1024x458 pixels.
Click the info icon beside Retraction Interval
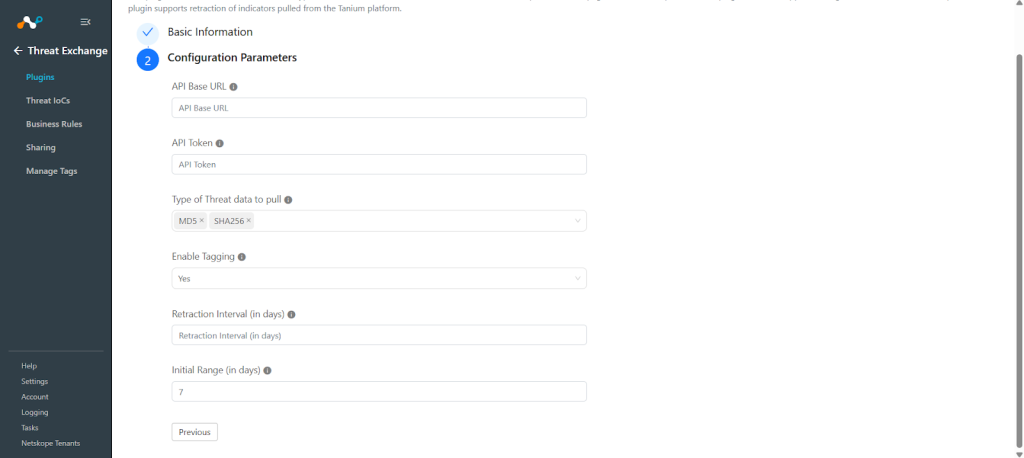291,314
